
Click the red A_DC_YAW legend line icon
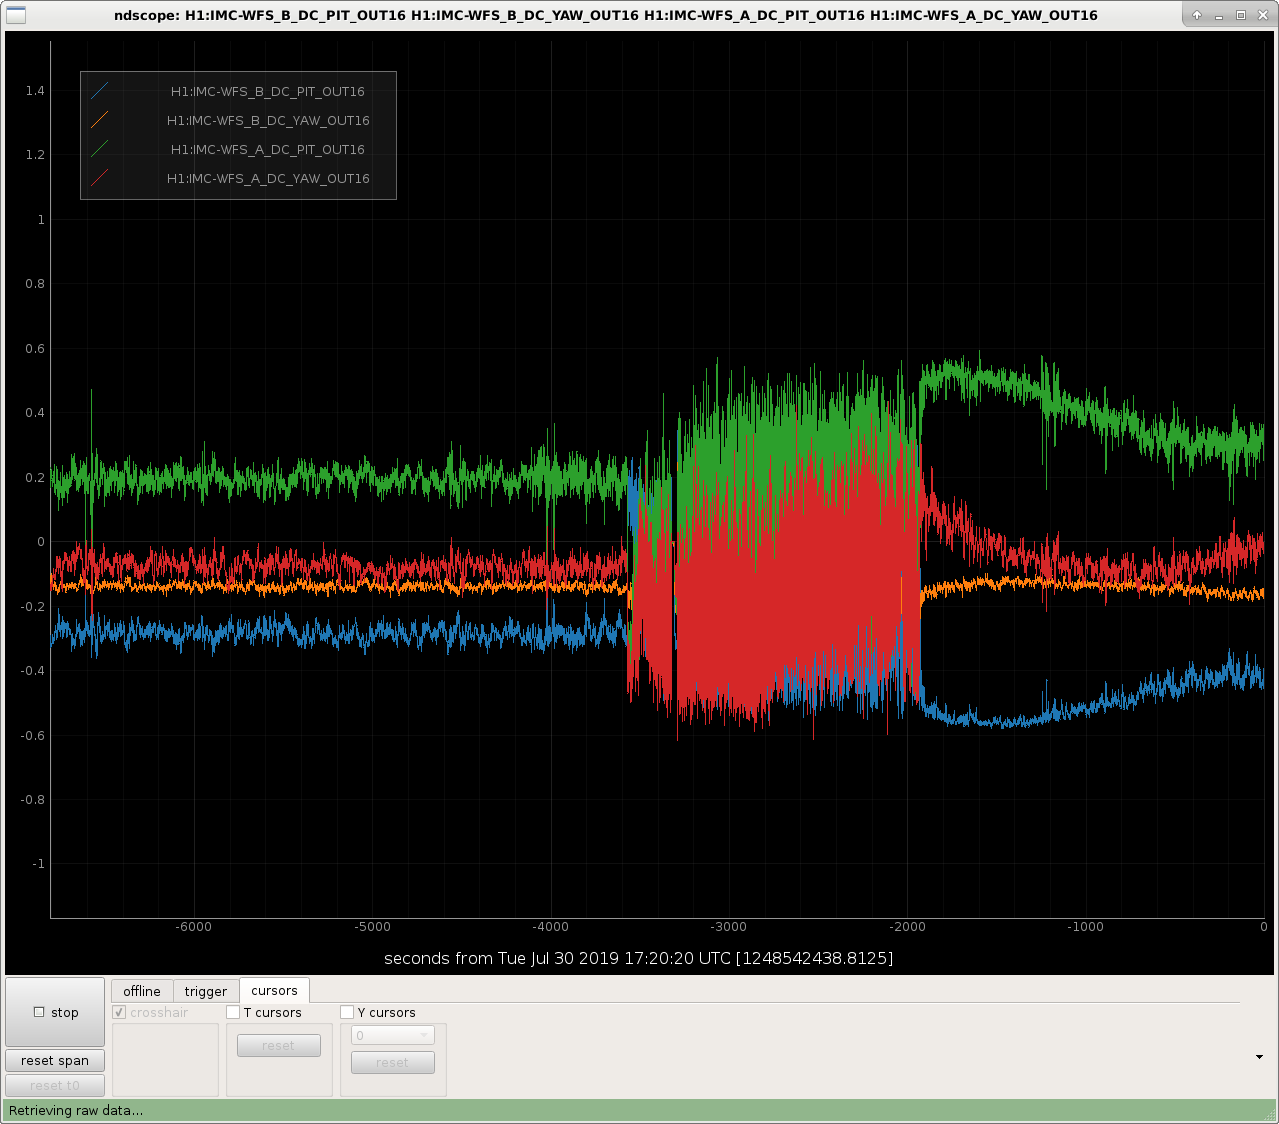[100, 178]
